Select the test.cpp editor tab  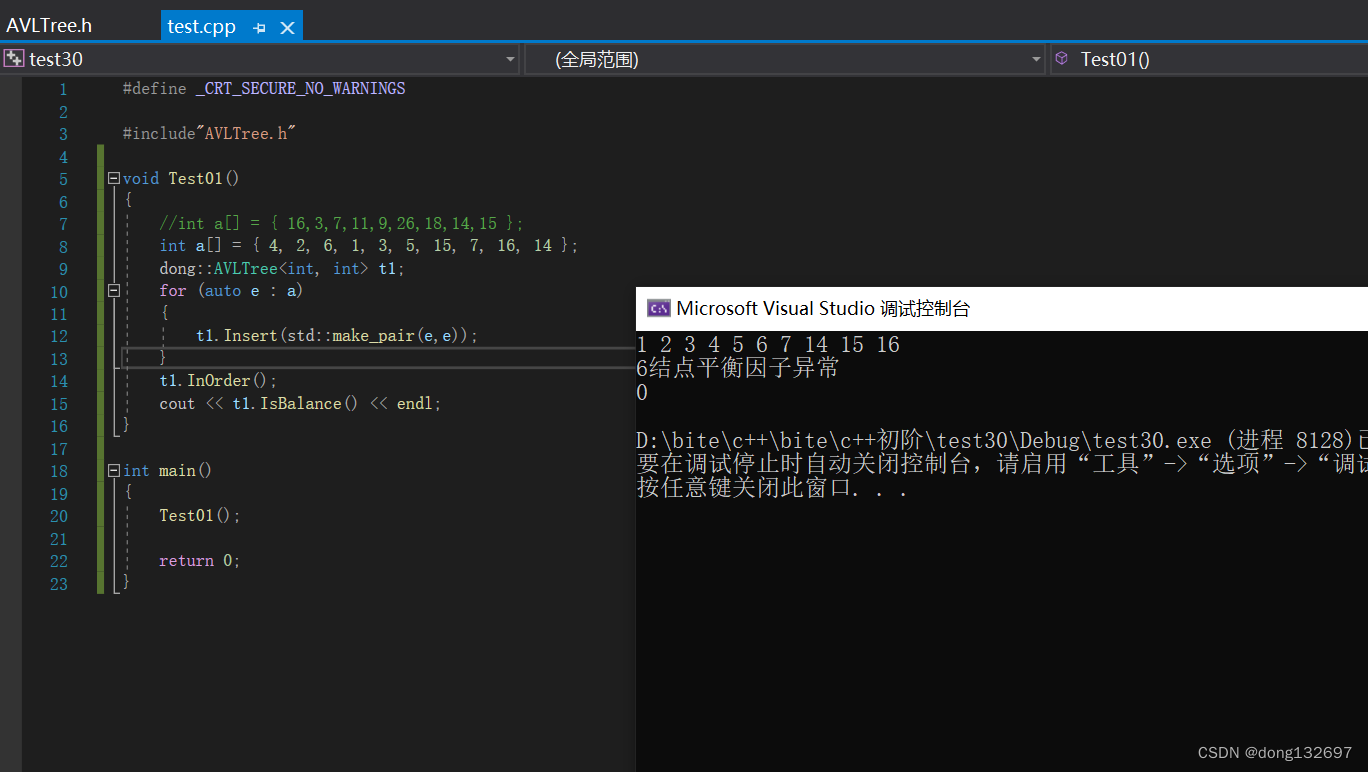coord(202,27)
